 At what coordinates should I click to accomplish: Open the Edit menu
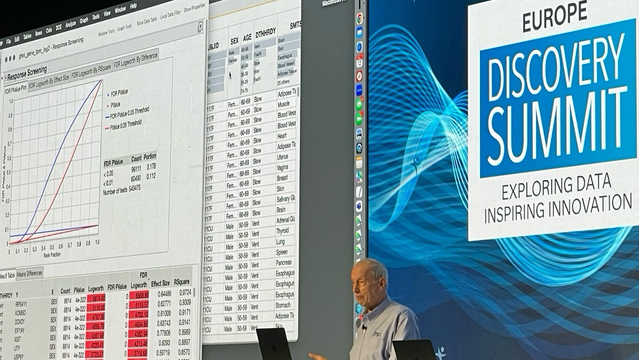pyautogui.click(x=17, y=40)
